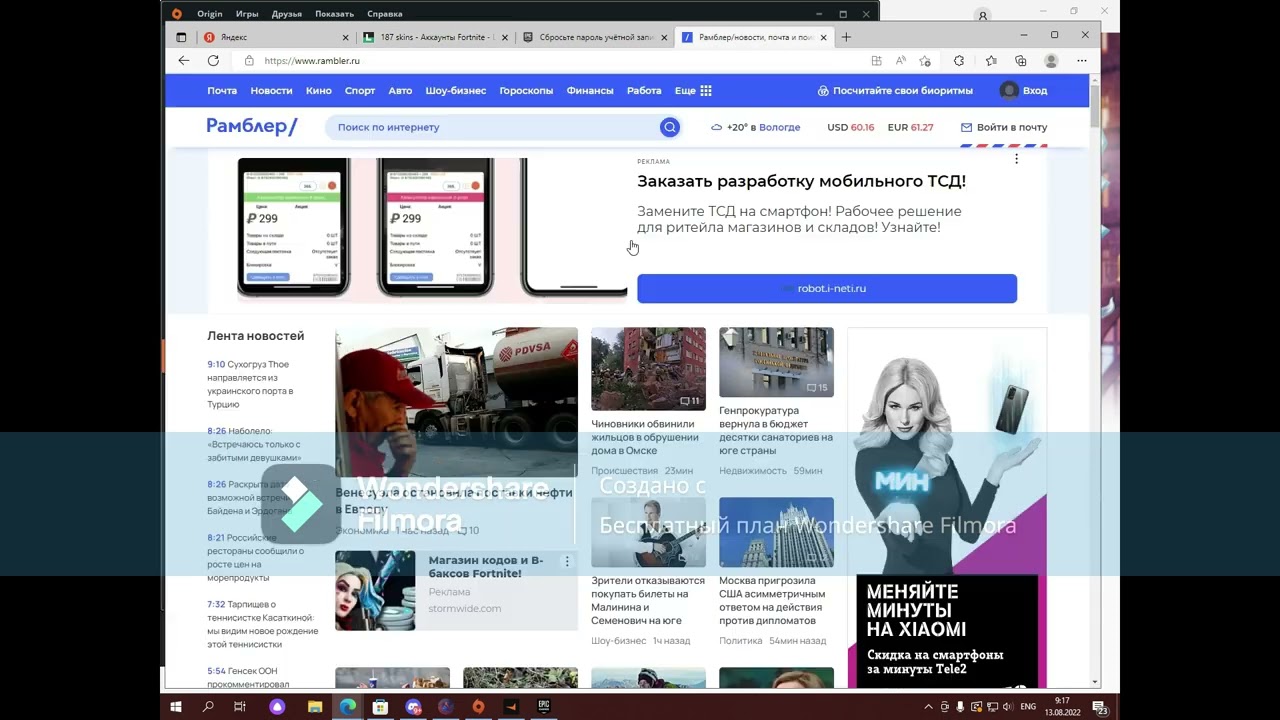
Task: Open Финансы section link
Action: click(x=590, y=91)
